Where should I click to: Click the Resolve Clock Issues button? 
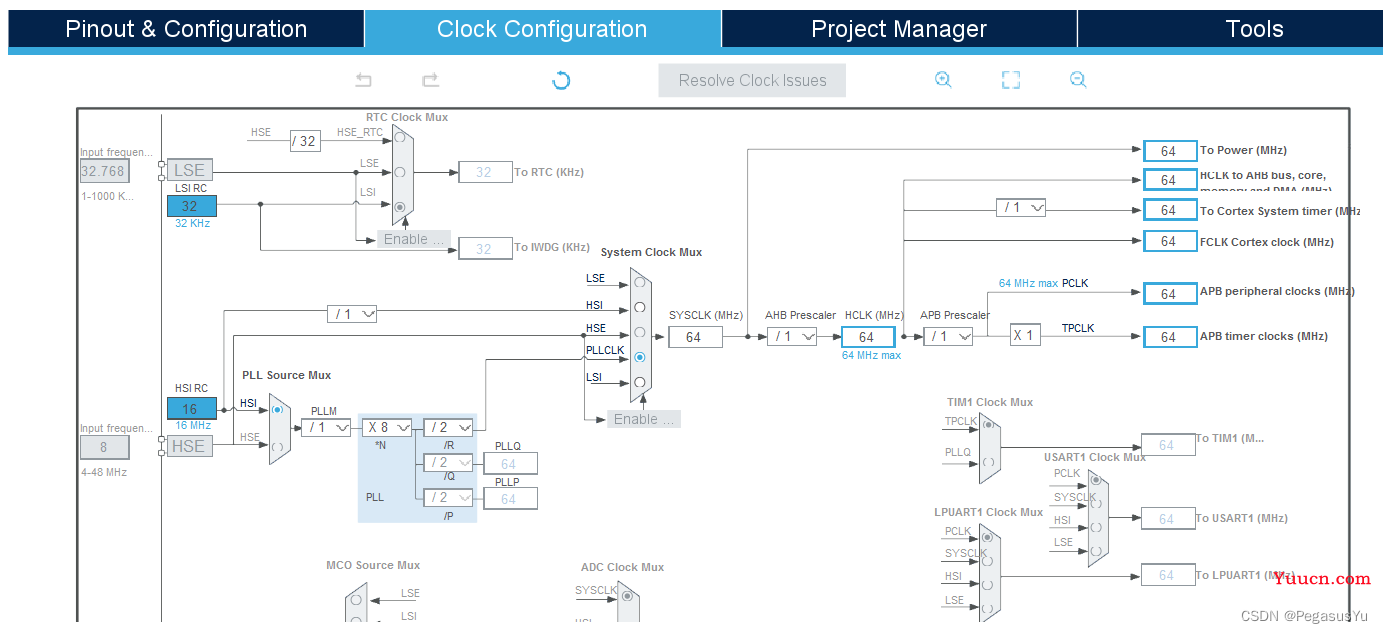click(x=752, y=81)
